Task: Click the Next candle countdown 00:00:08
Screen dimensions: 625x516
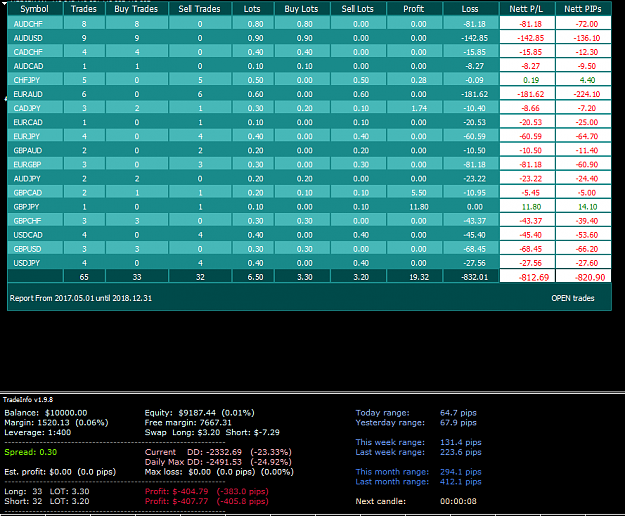Action: pyautogui.click(x=458, y=501)
